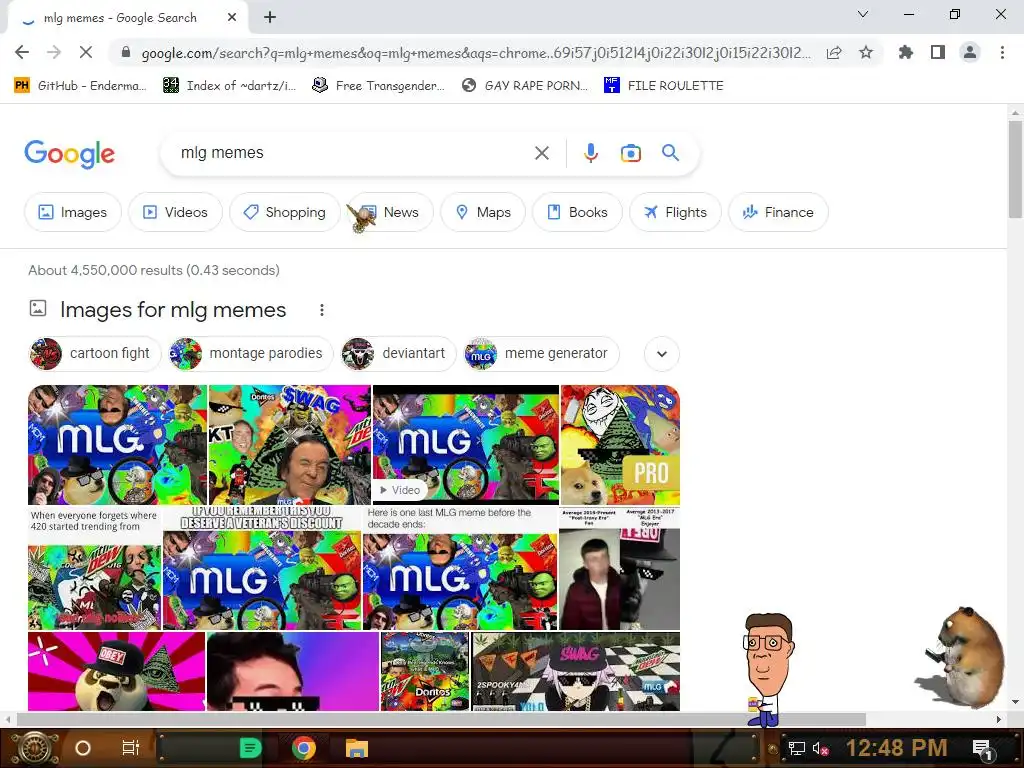Filter results by Videos

click(x=176, y=212)
